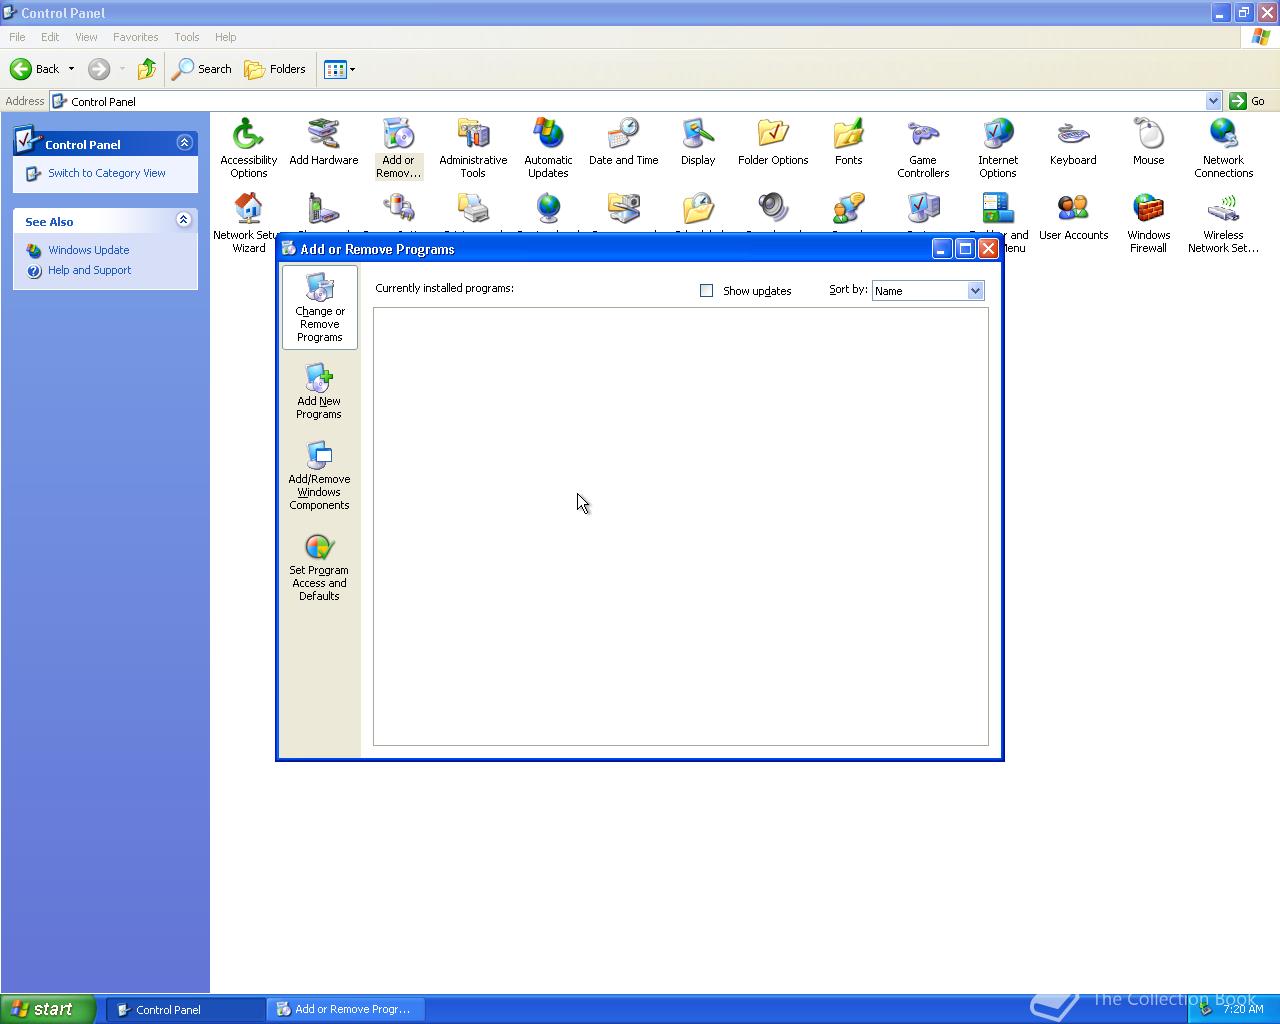Click the Start button
The width and height of the screenshot is (1280, 1024).
coord(48,1009)
